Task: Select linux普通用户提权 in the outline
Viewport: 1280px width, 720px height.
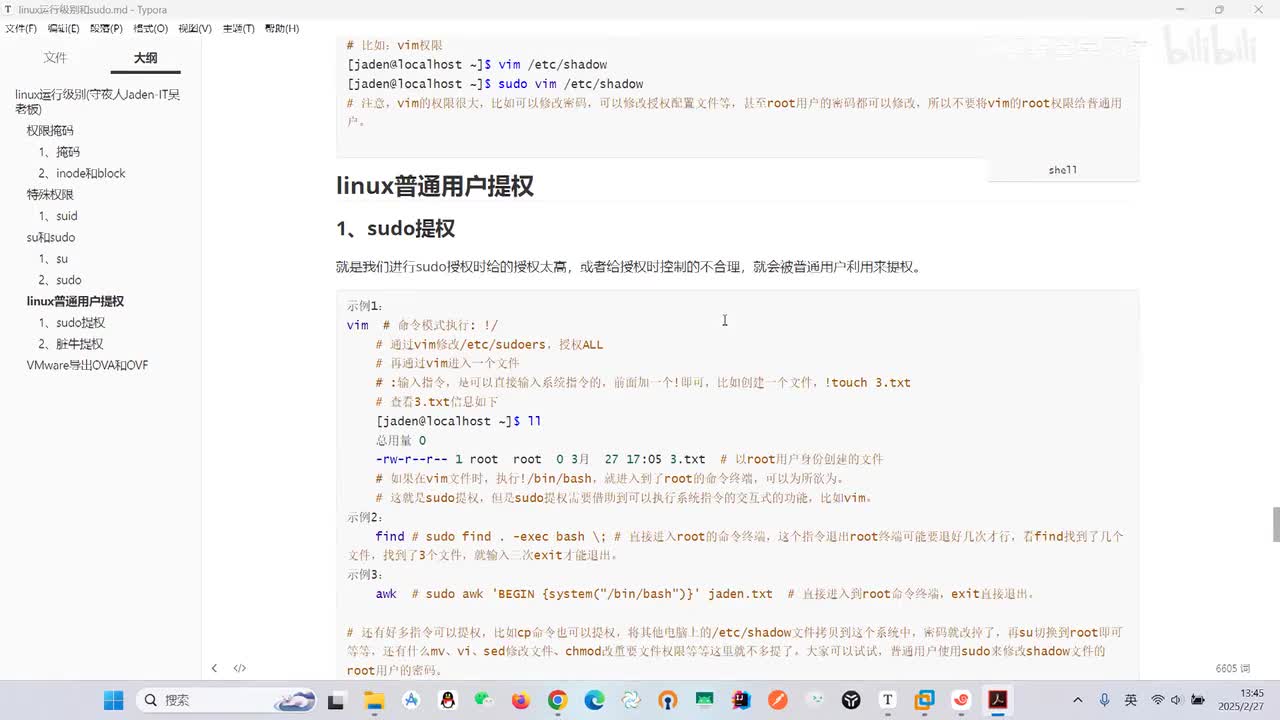Action: point(75,301)
